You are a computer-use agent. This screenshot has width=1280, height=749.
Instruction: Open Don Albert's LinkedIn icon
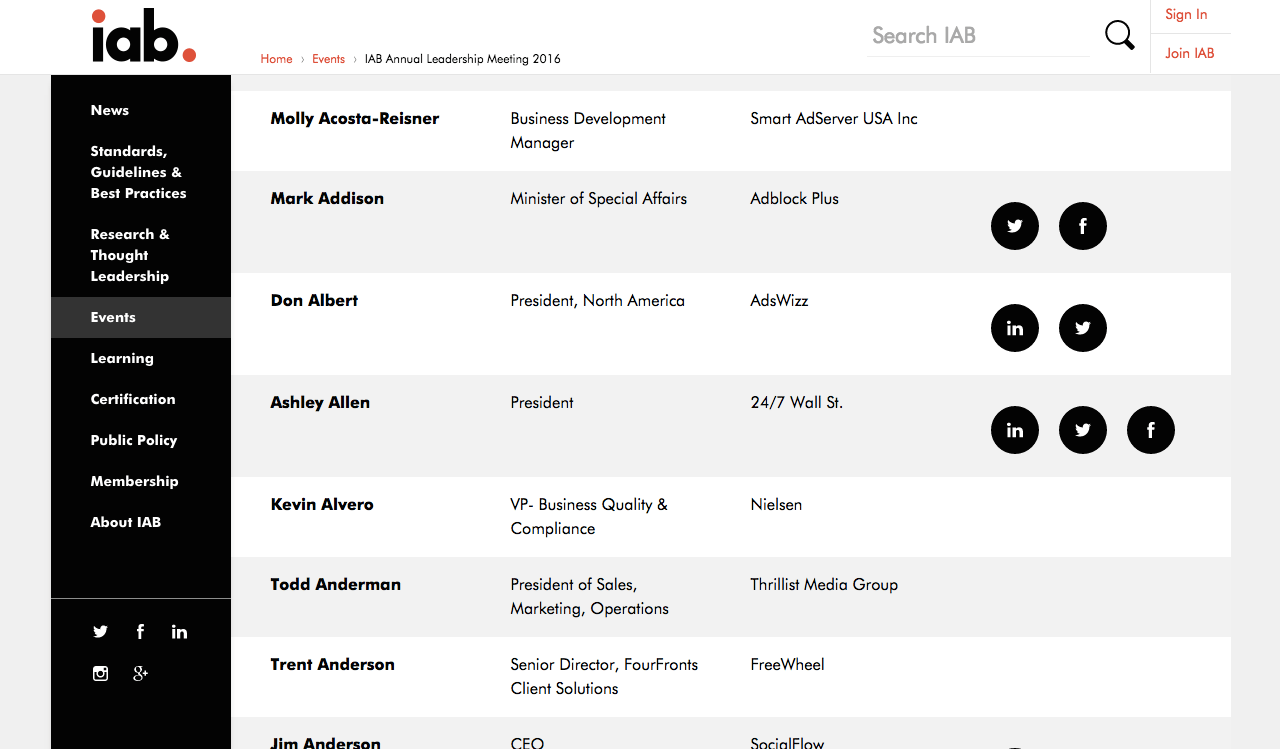coord(1015,328)
